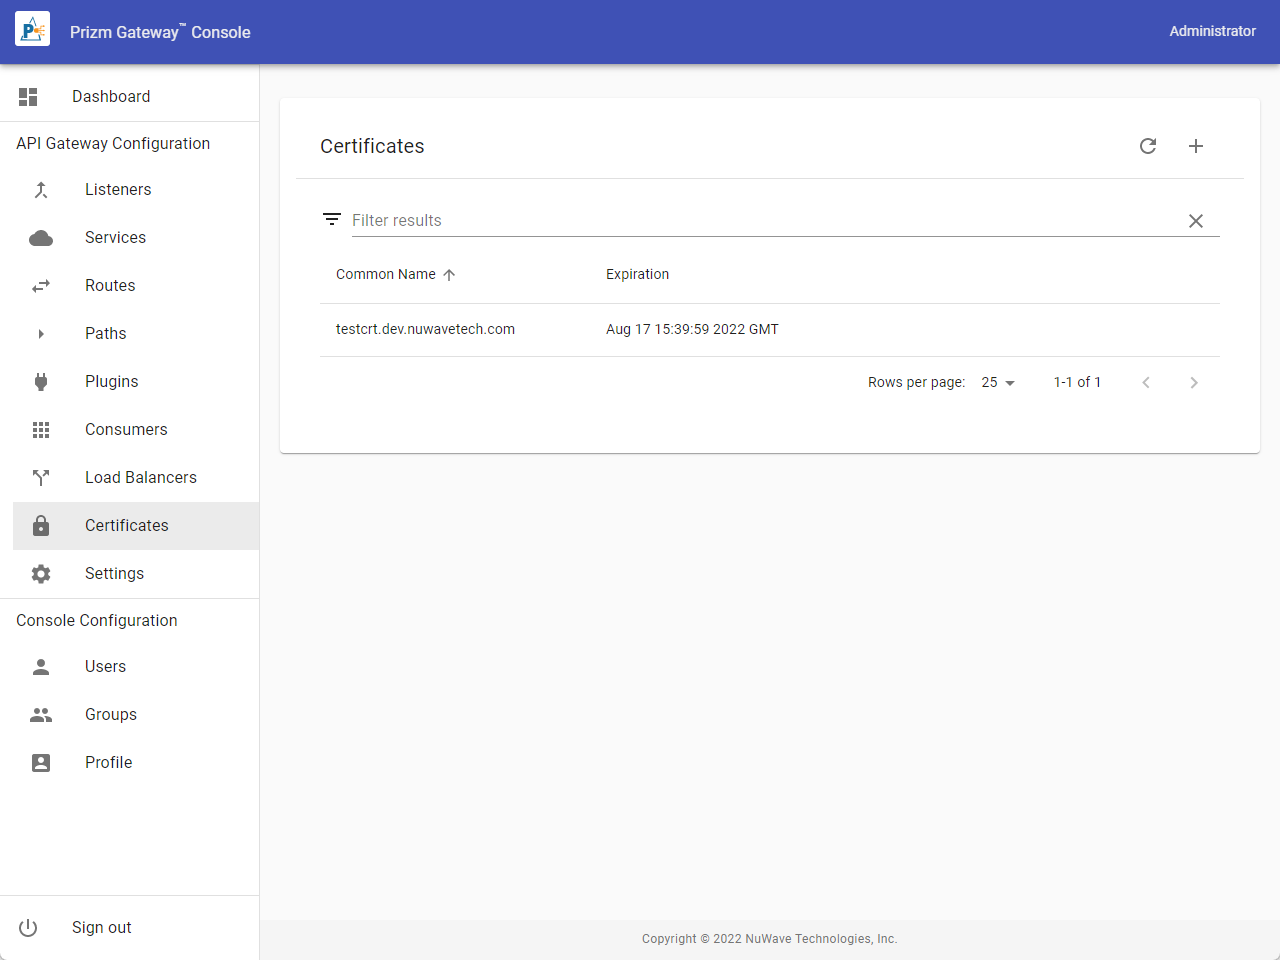Click the Prizm Gateway logo
Viewport: 1280px width, 960px height.
[32, 31]
